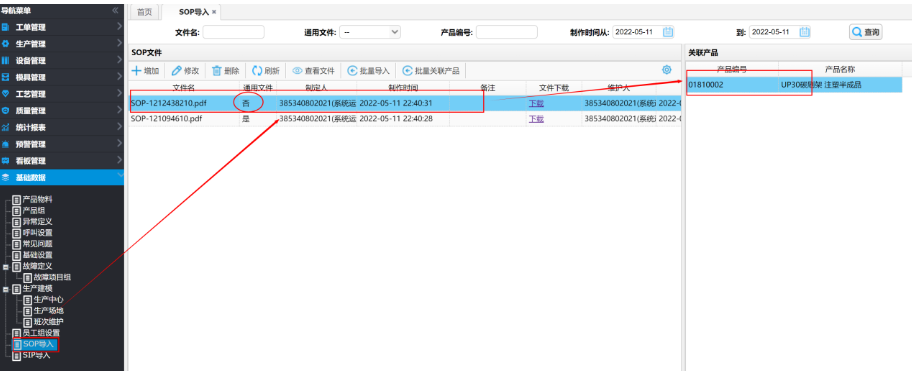
Task: Expand the 模具管理 section chevron
Action: [119, 76]
